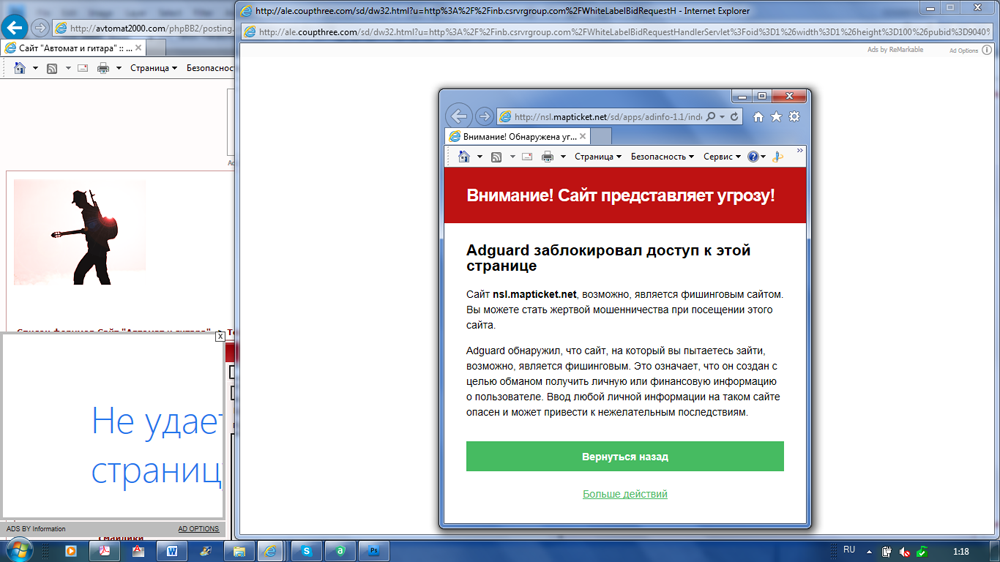Open the gear Tools icon in the mapticket window
The image size is (1000, 562).
click(x=794, y=117)
